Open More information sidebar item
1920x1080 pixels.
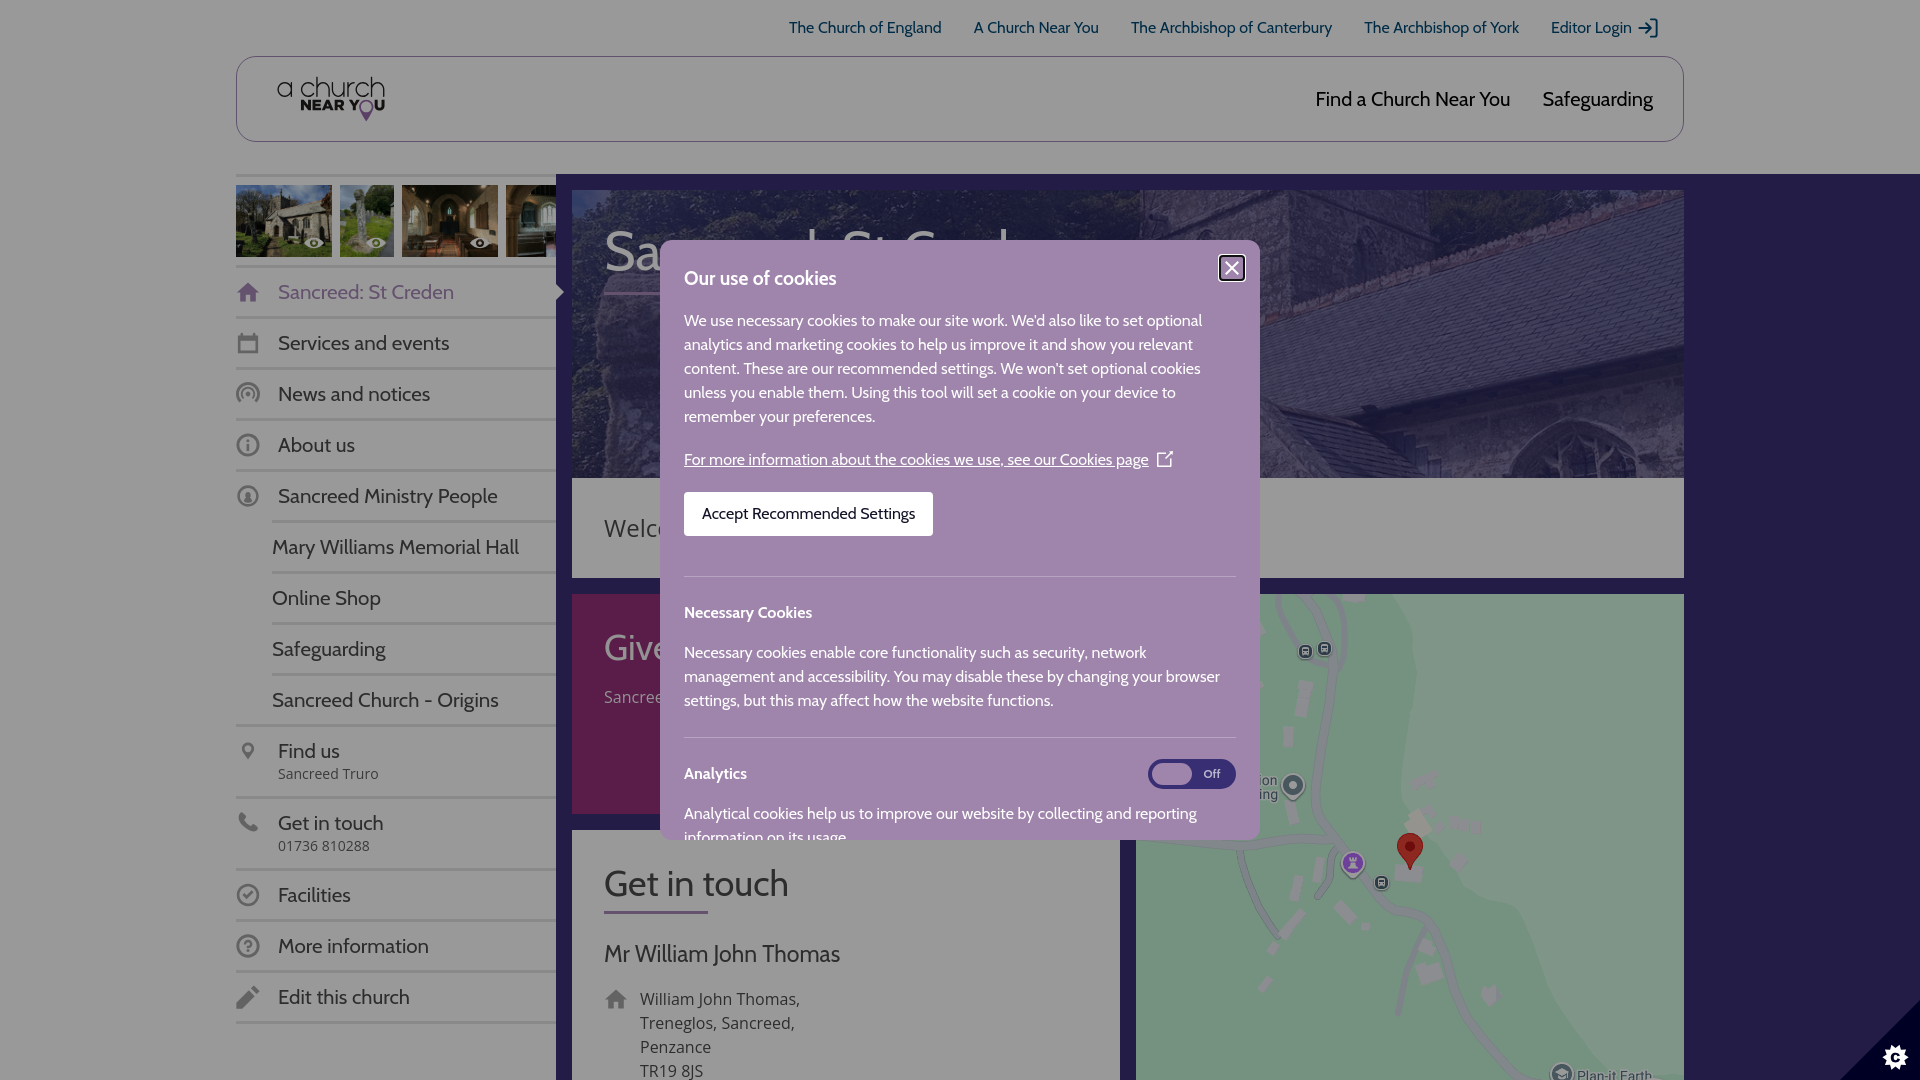click(x=396, y=946)
